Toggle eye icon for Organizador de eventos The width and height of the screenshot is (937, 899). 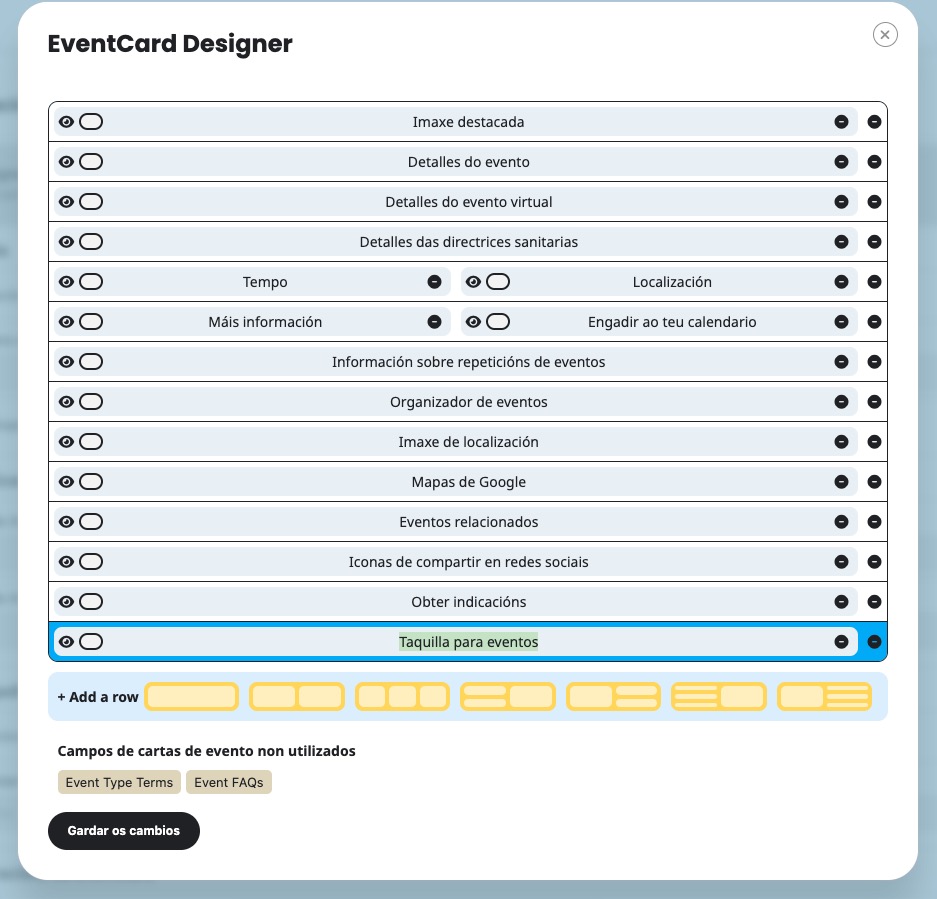pyautogui.click(x=66, y=402)
